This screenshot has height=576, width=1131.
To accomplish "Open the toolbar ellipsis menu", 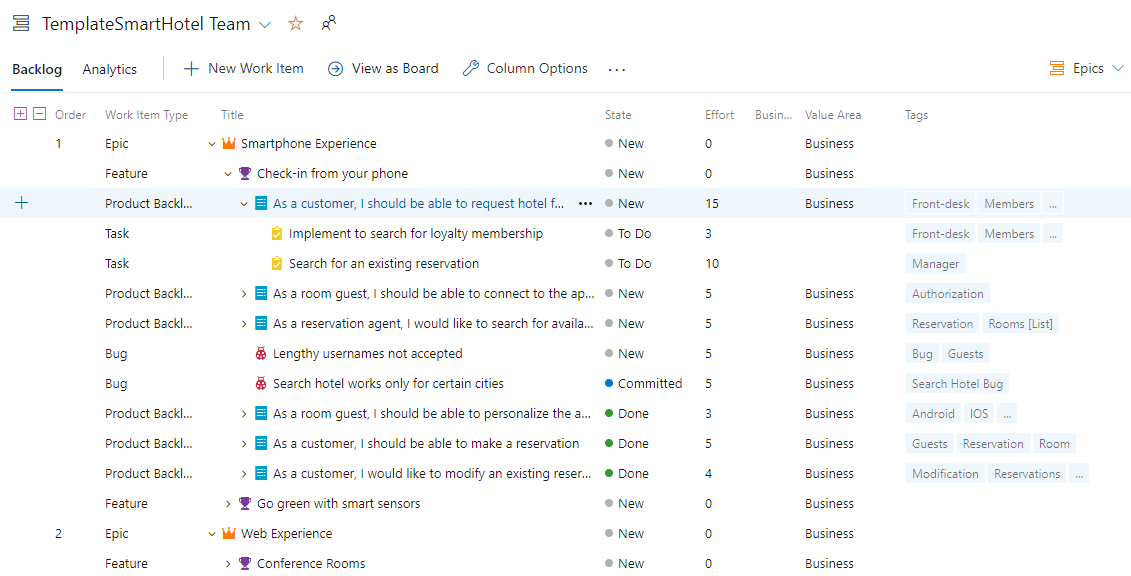I will click(x=616, y=69).
